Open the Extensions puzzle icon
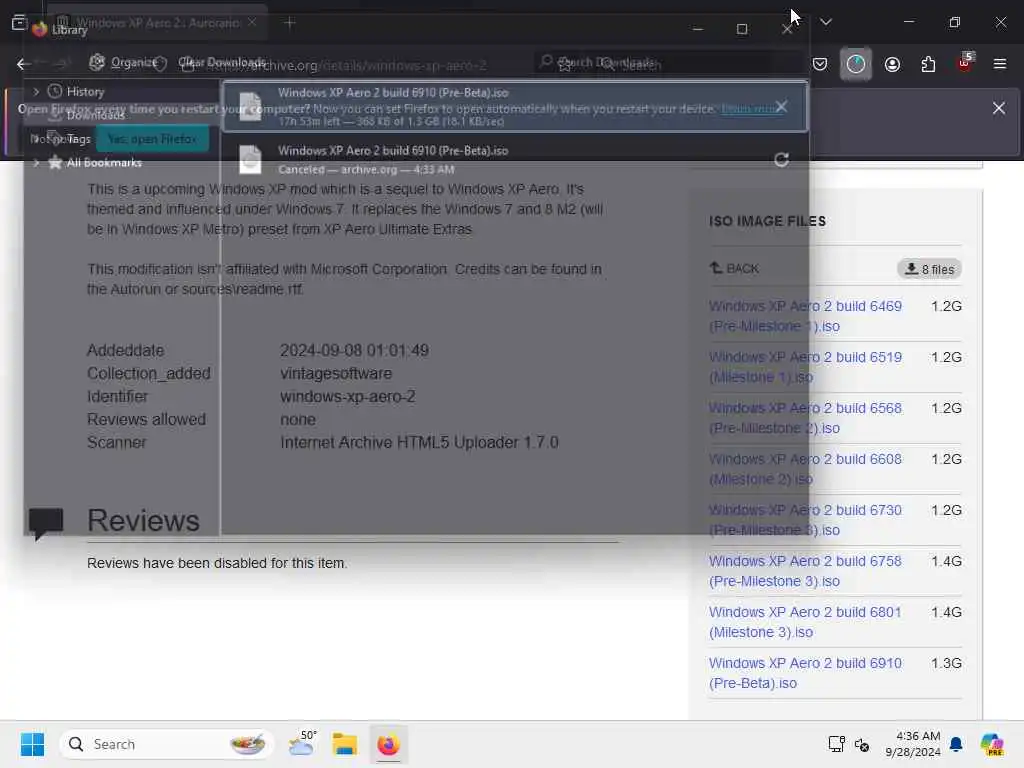This screenshot has width=1024, height=768. point(928,64)
